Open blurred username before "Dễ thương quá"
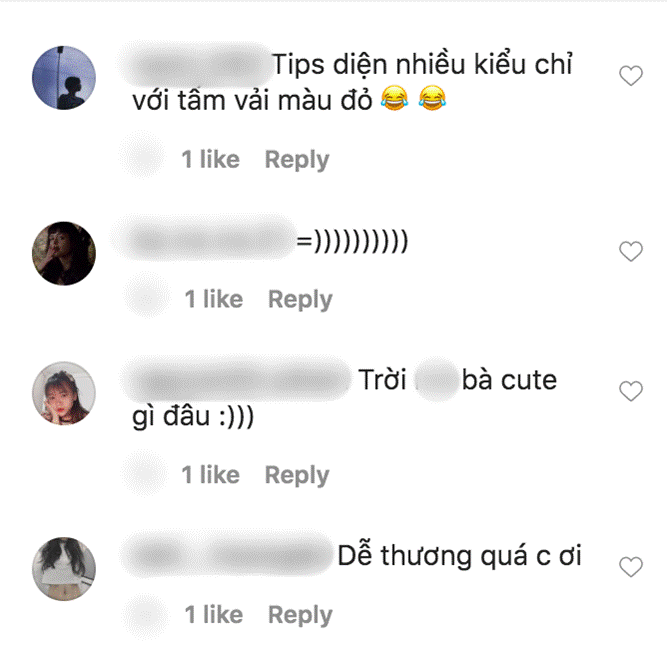This screenshot has width=667, height=649. [228, 555]
